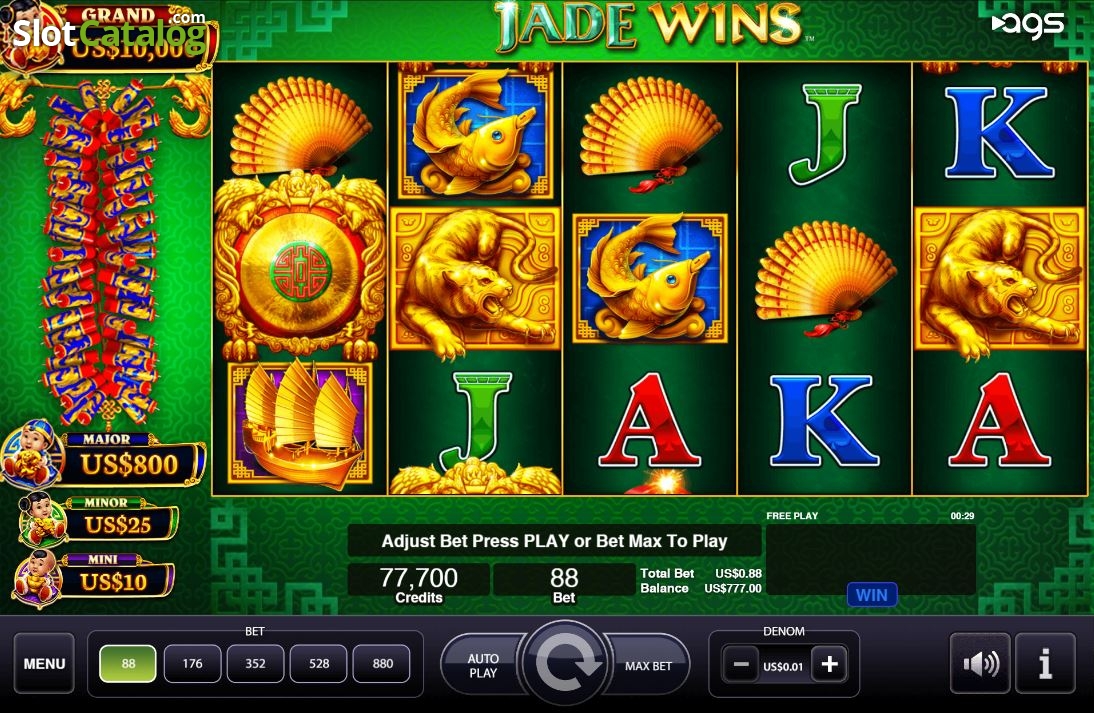Increase denomination with plus button
1094x713 pixels.
(x=830, y=664)
